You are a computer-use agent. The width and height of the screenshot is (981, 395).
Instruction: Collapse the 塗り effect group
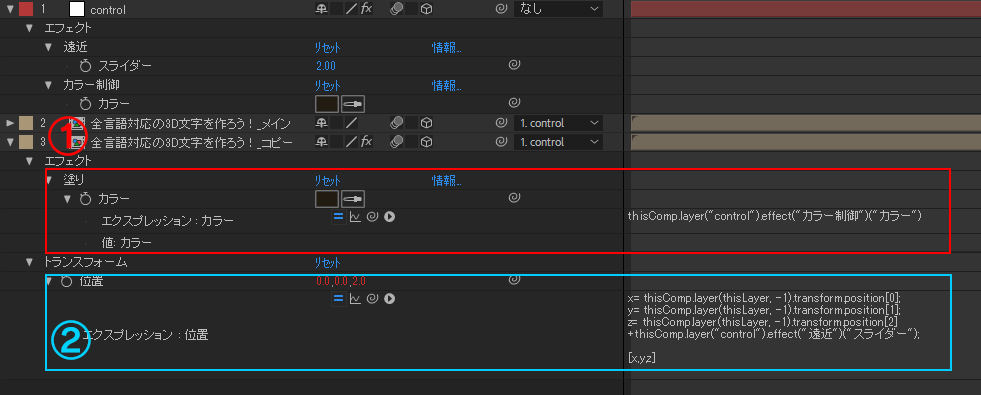[x=49, y=180]
